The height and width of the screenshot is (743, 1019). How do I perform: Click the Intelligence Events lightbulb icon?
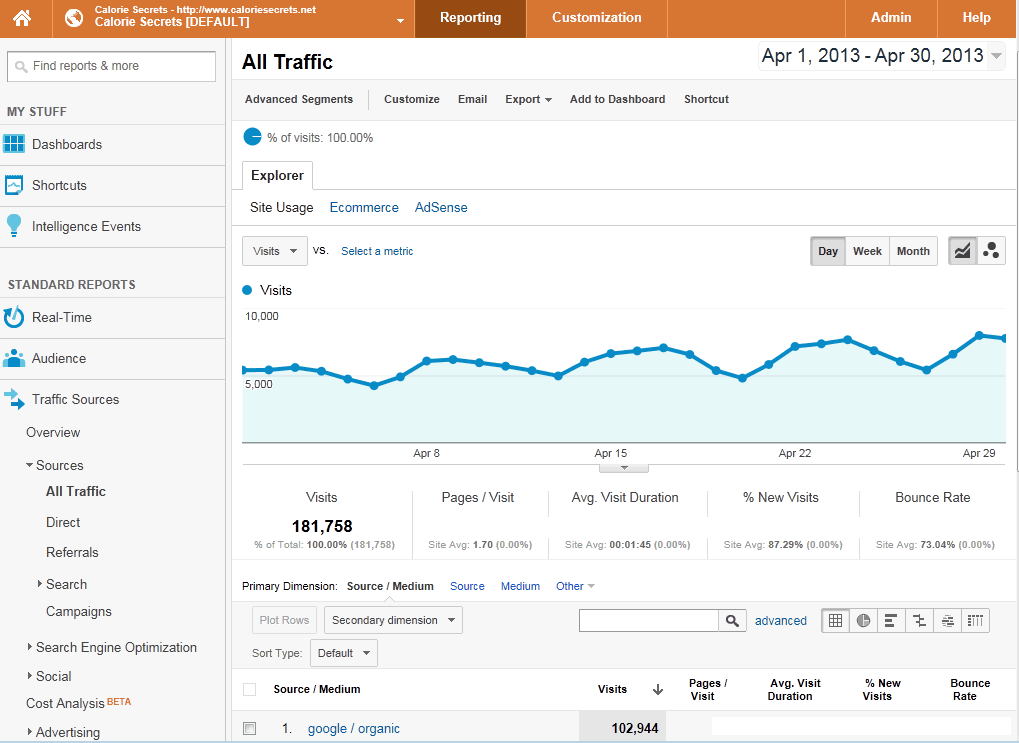pos(14,226)
